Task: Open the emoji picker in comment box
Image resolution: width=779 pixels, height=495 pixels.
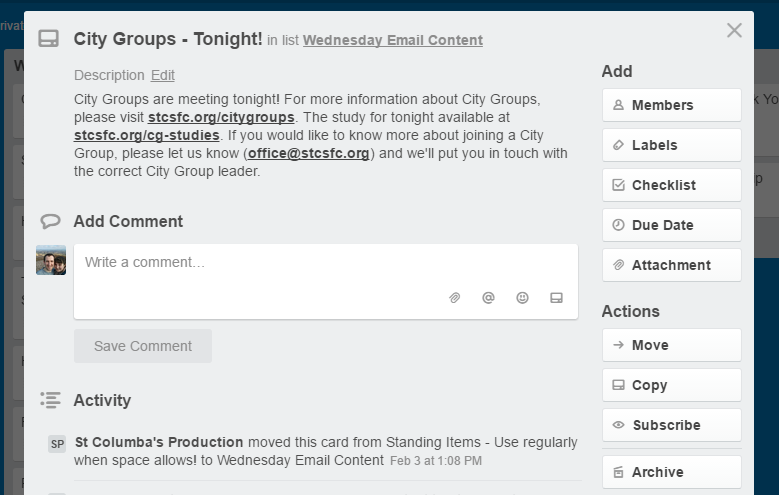Action: coord(522,298)
